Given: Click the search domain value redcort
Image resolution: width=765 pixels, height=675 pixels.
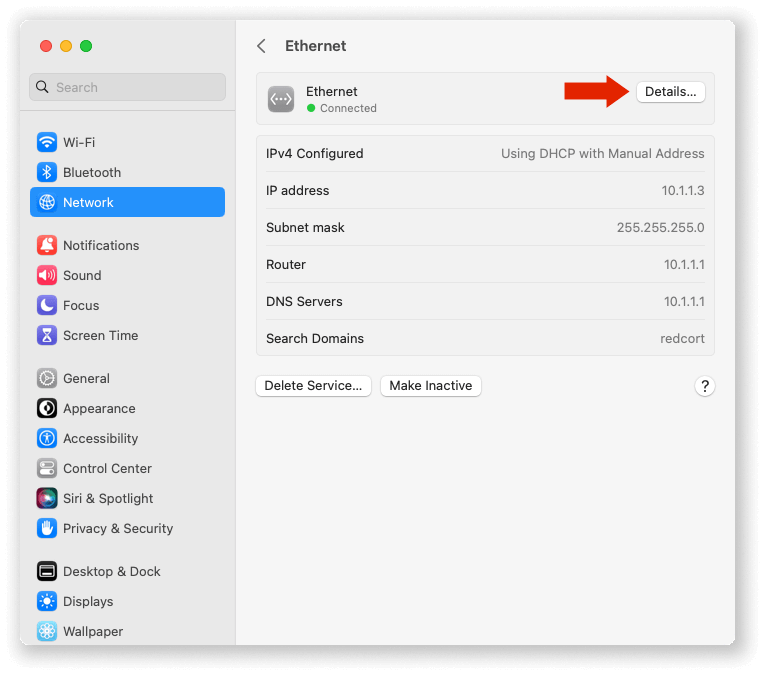Looking at the screenshot, I should coord(682,338).
